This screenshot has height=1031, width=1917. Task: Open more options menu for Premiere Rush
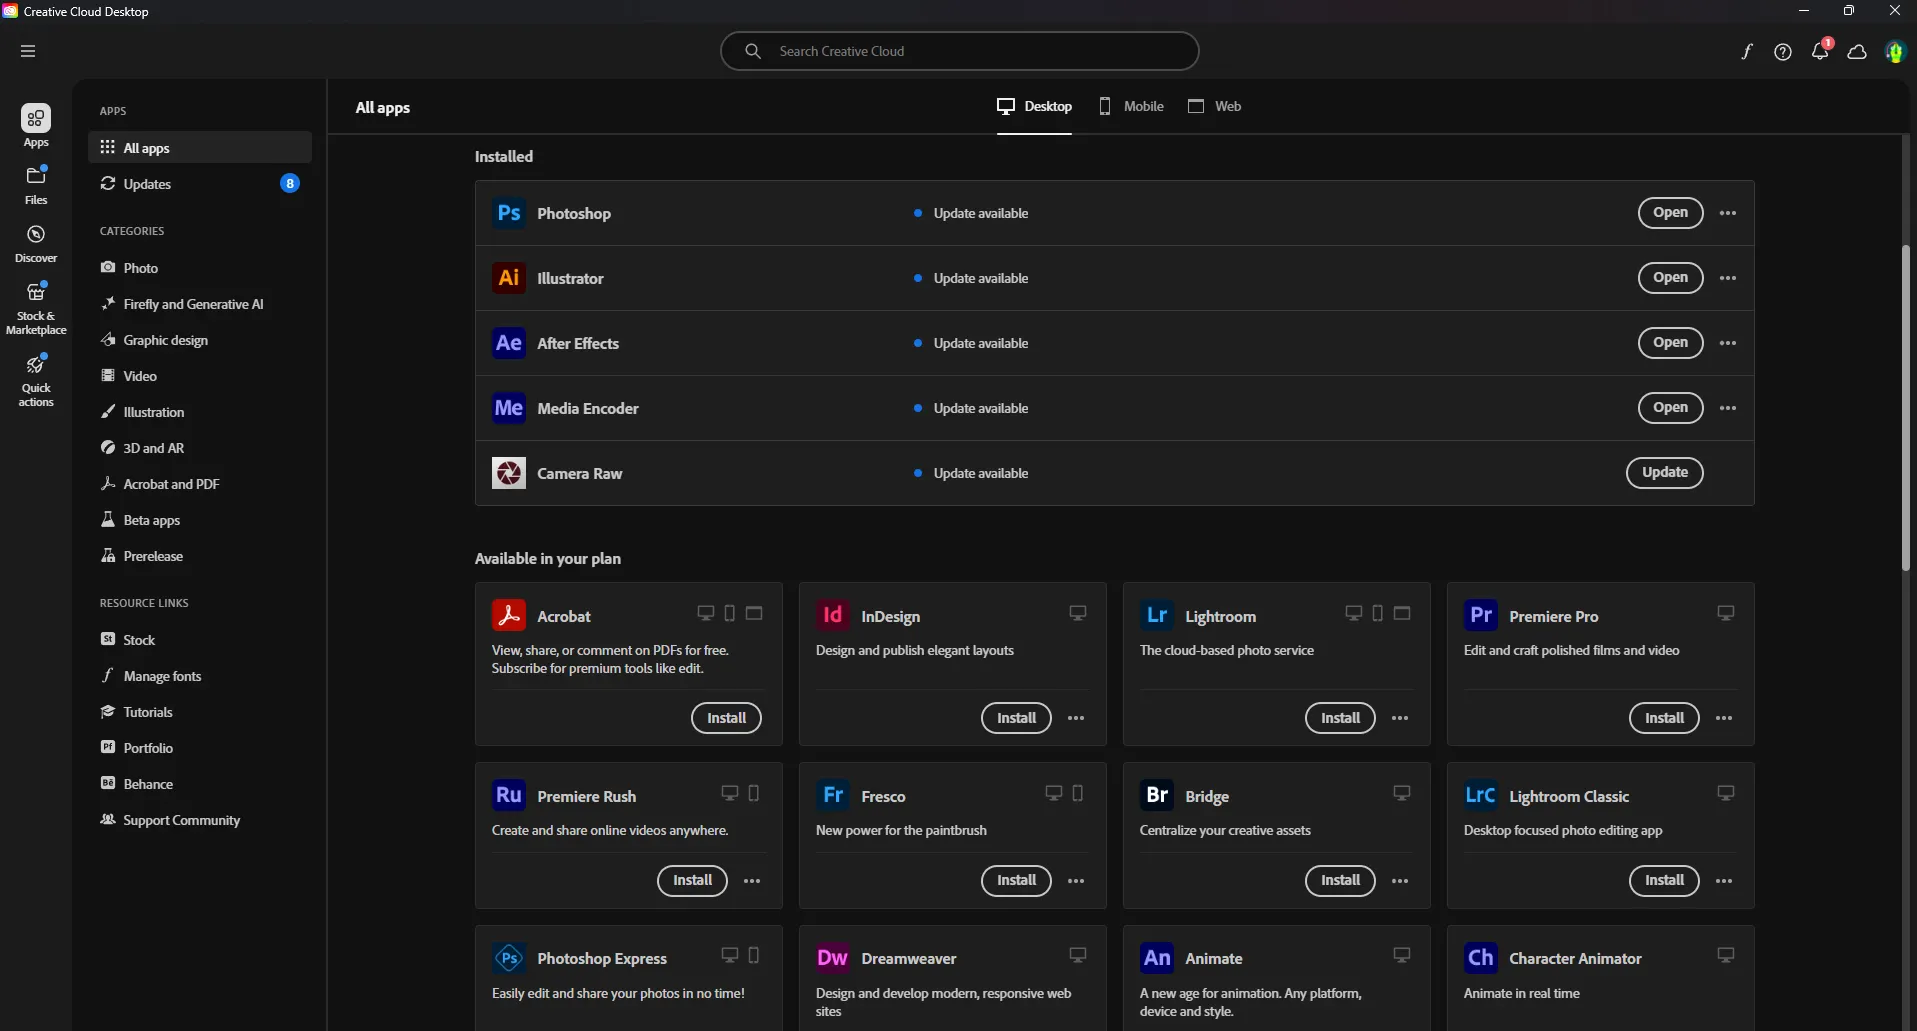752,881
